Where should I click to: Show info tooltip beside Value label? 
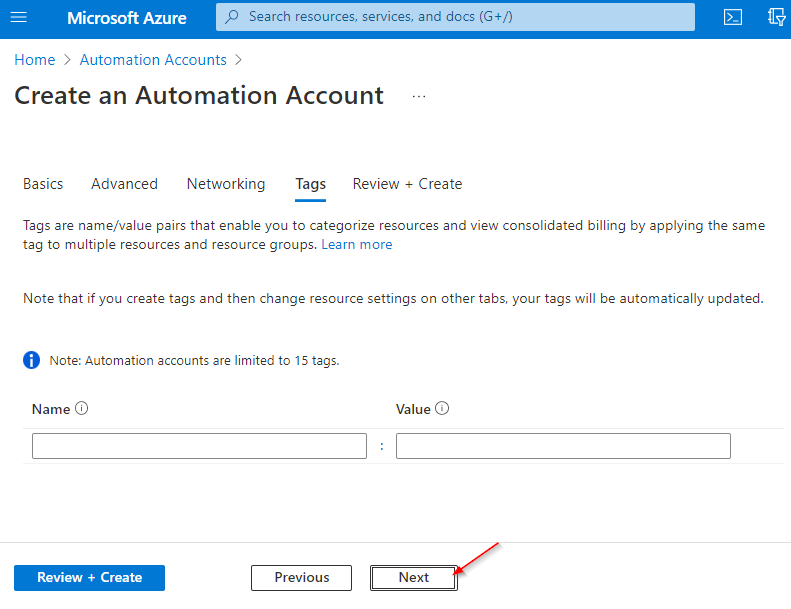pos(442,408)
